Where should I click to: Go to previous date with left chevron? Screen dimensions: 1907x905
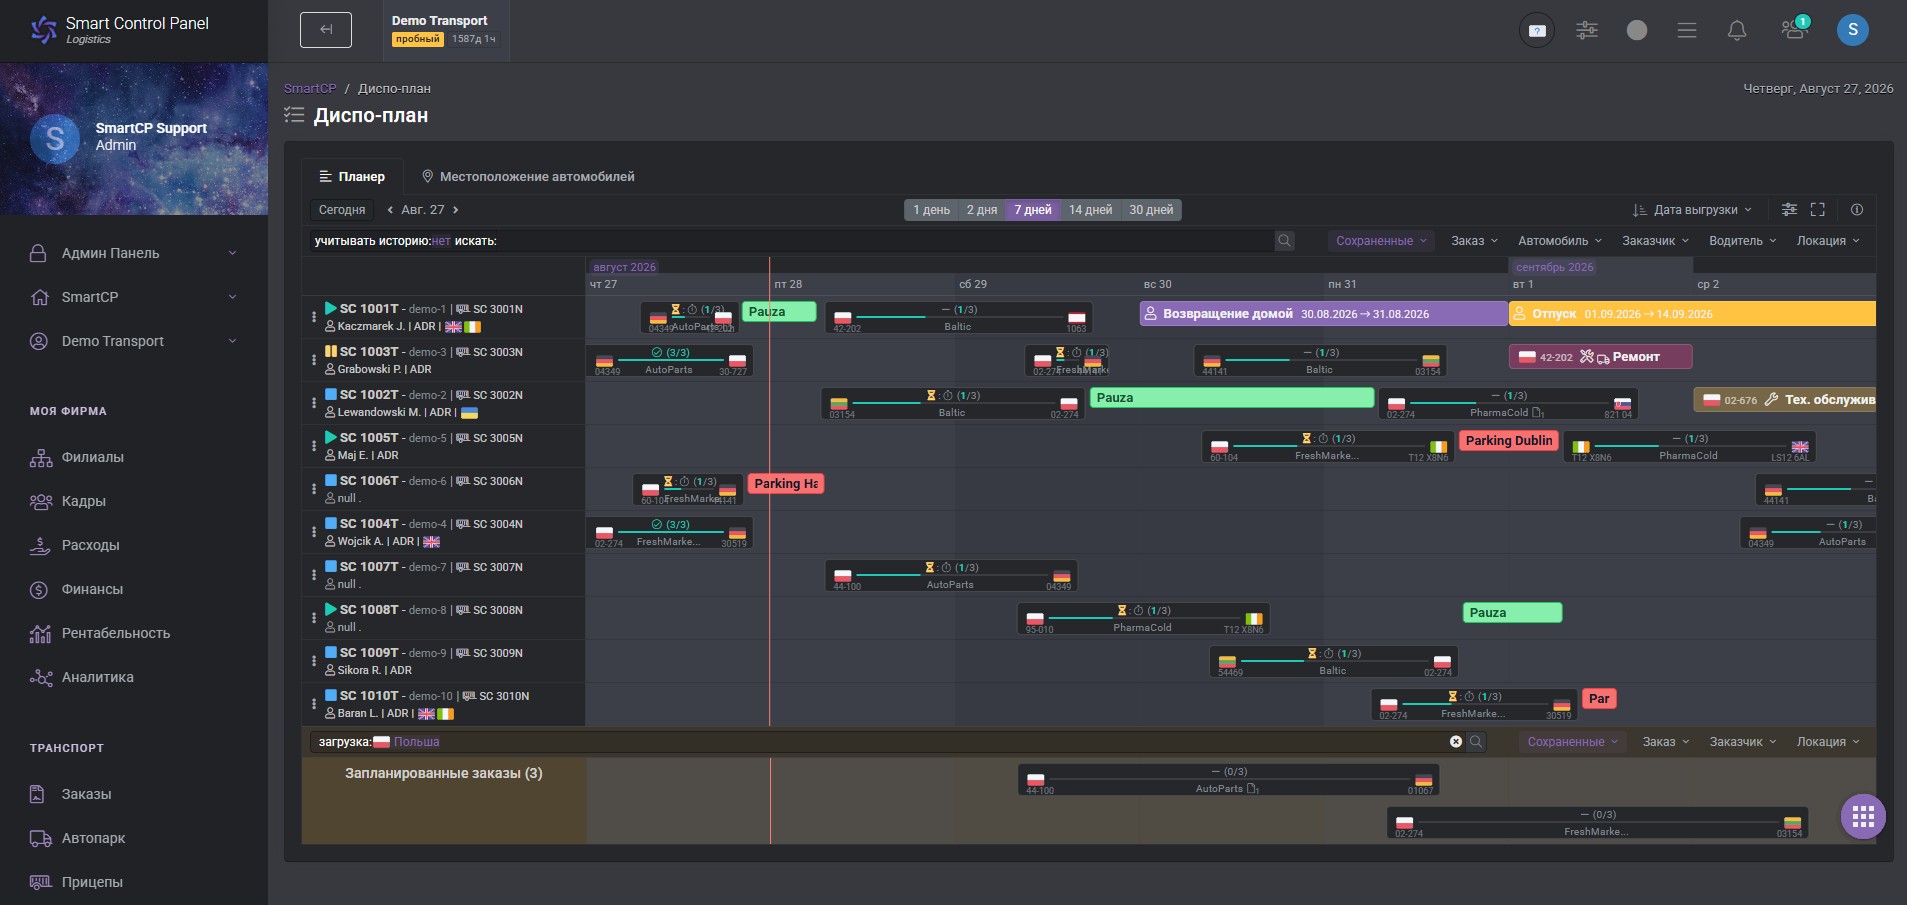coord(390,210)
